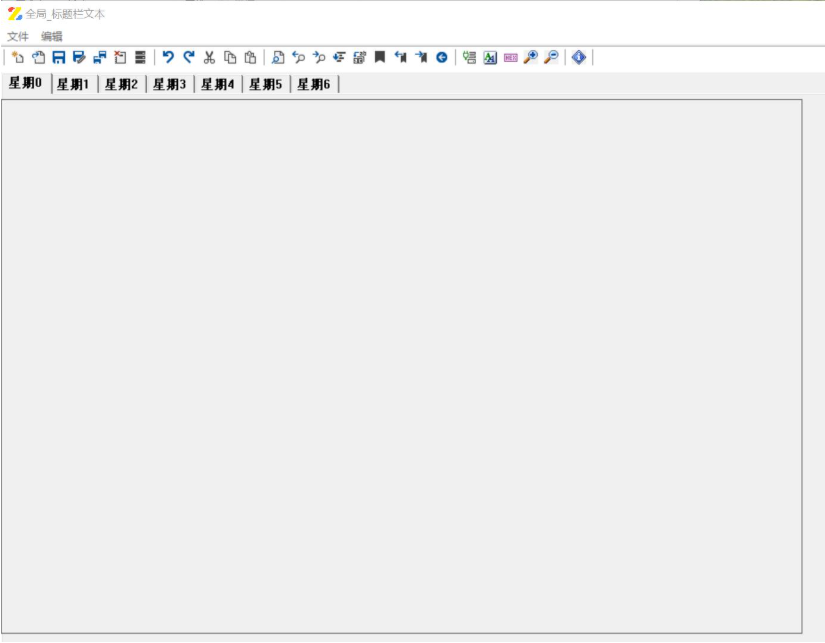Copy selection with the copy icon

click(x=230, y=57)
